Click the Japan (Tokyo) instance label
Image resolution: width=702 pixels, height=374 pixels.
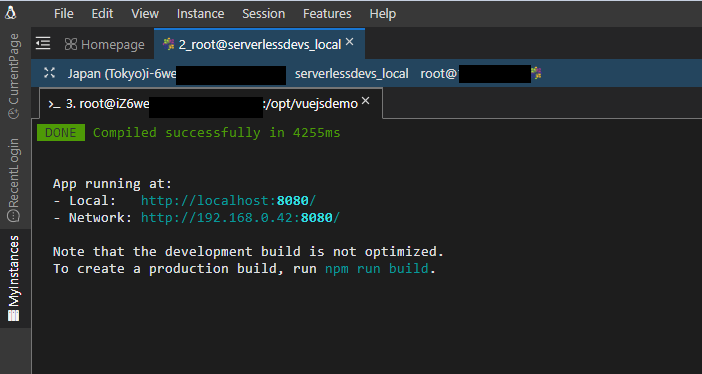click(x=122, y=74)
